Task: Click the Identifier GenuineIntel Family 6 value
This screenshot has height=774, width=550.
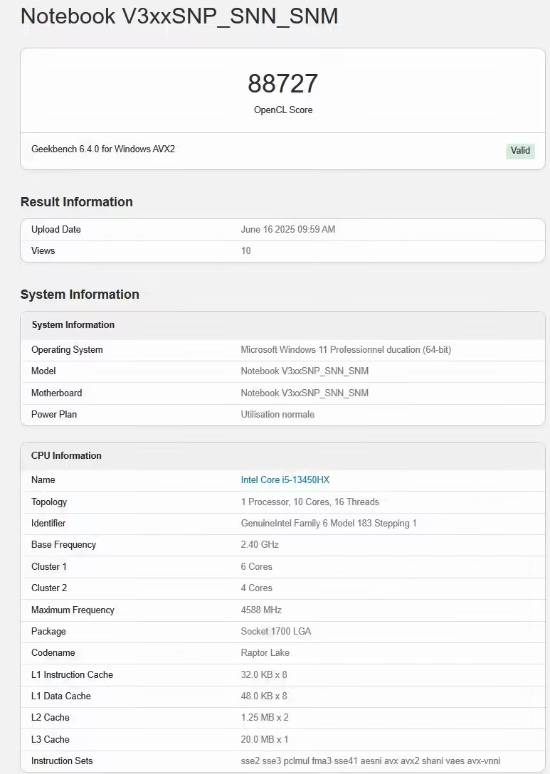Action: click(x=329, y=523)
